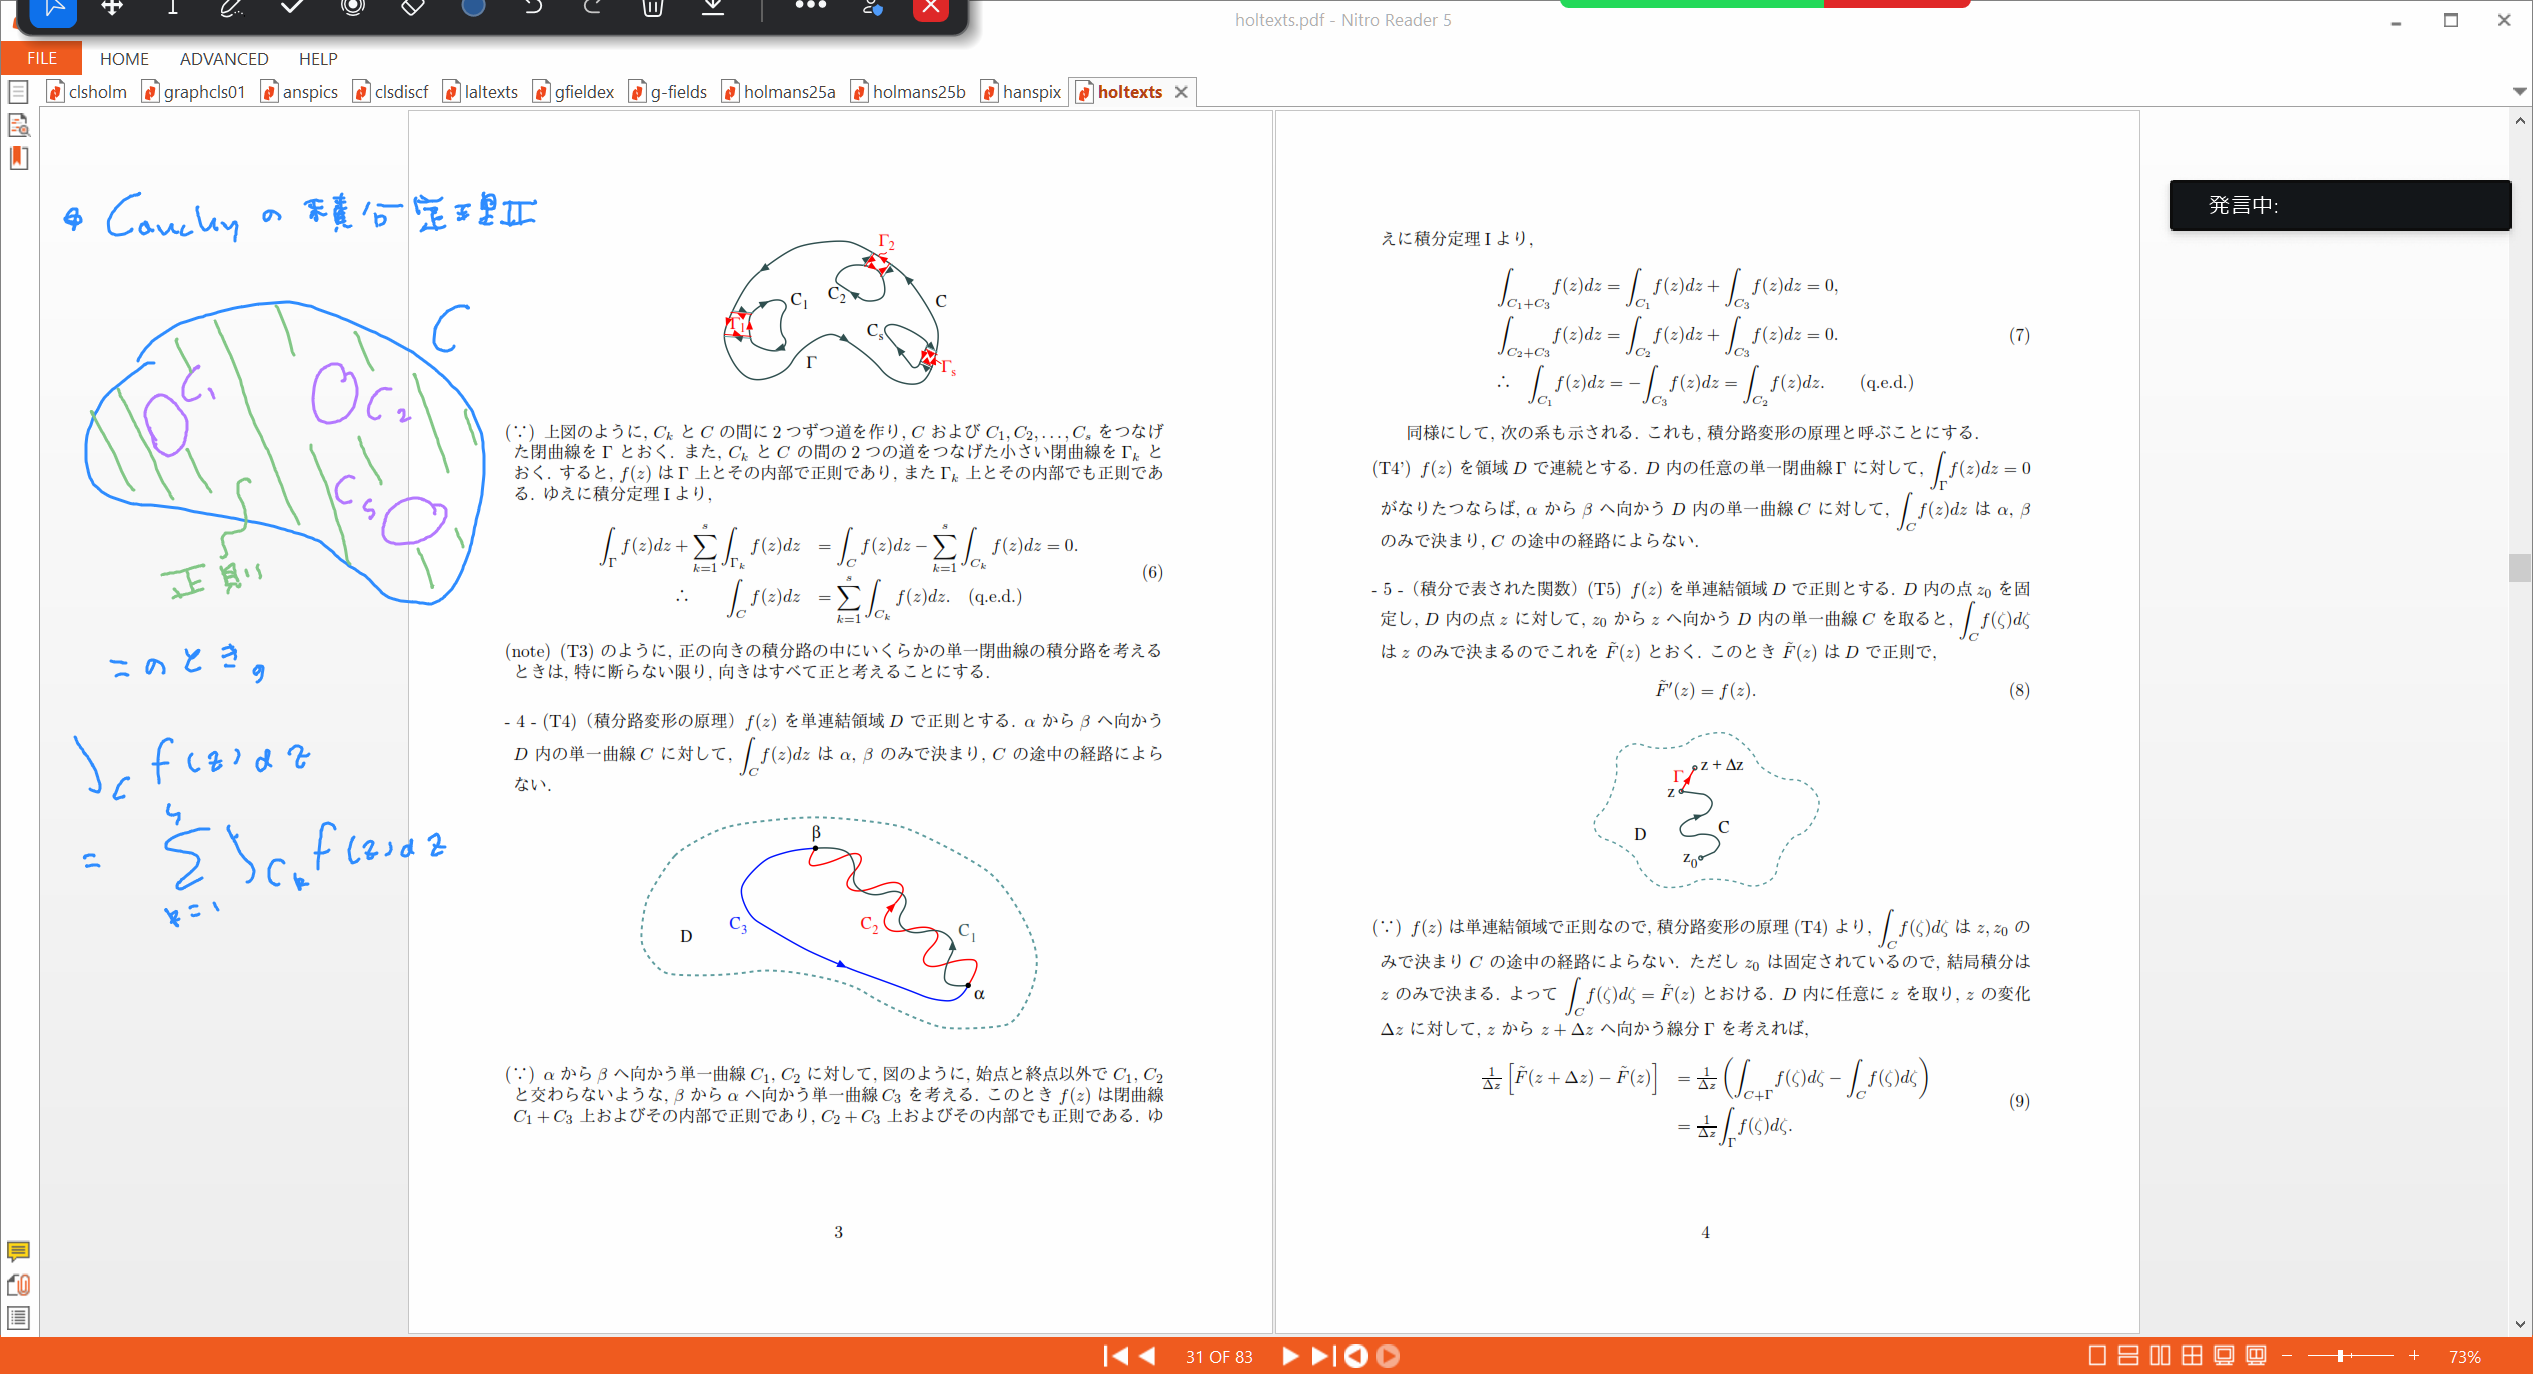Go to next page button

(1290, 1356)
